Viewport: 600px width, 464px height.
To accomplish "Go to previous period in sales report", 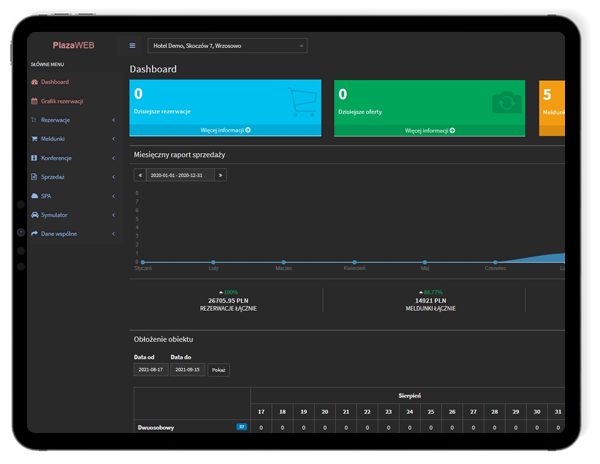I will tap(140, 175).
